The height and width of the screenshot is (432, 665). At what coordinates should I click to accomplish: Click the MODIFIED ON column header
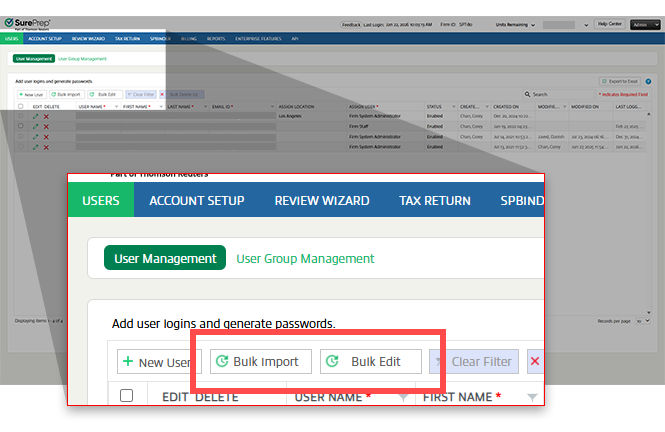584,107
